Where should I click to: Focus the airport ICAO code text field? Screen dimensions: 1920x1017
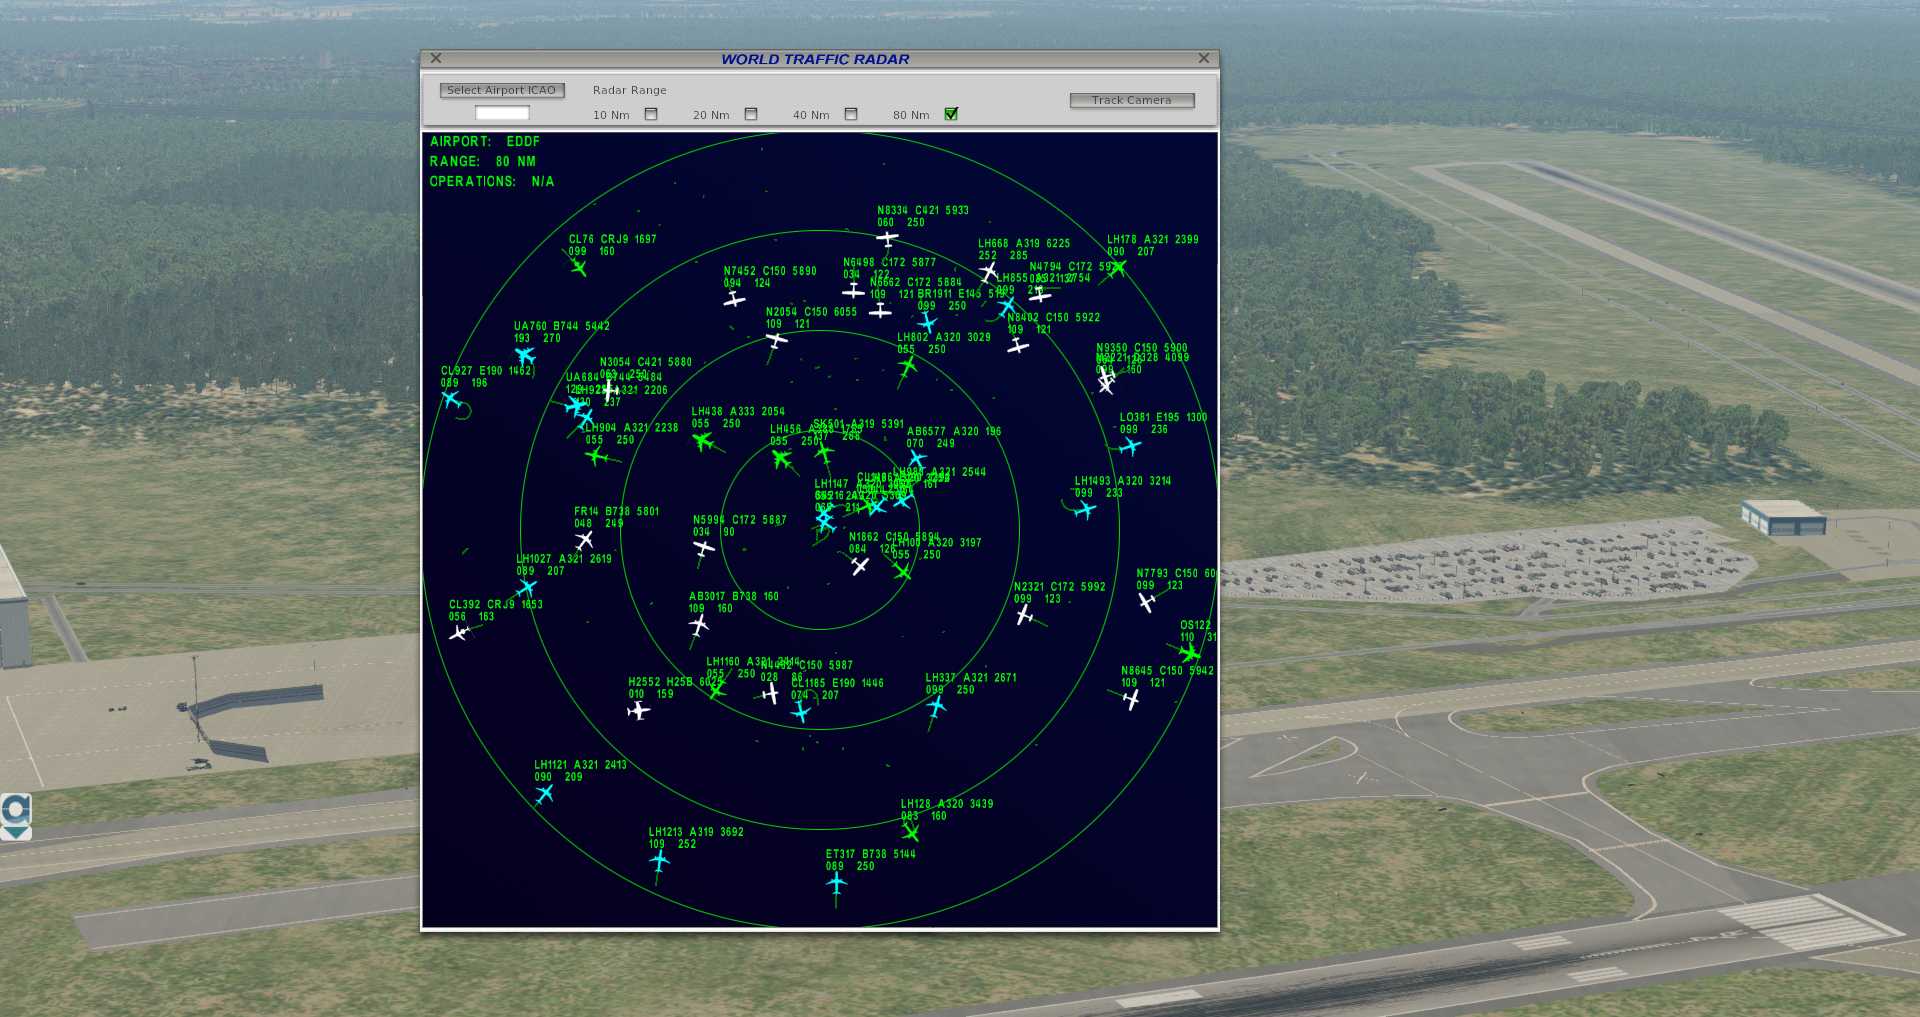click(502, 113)
